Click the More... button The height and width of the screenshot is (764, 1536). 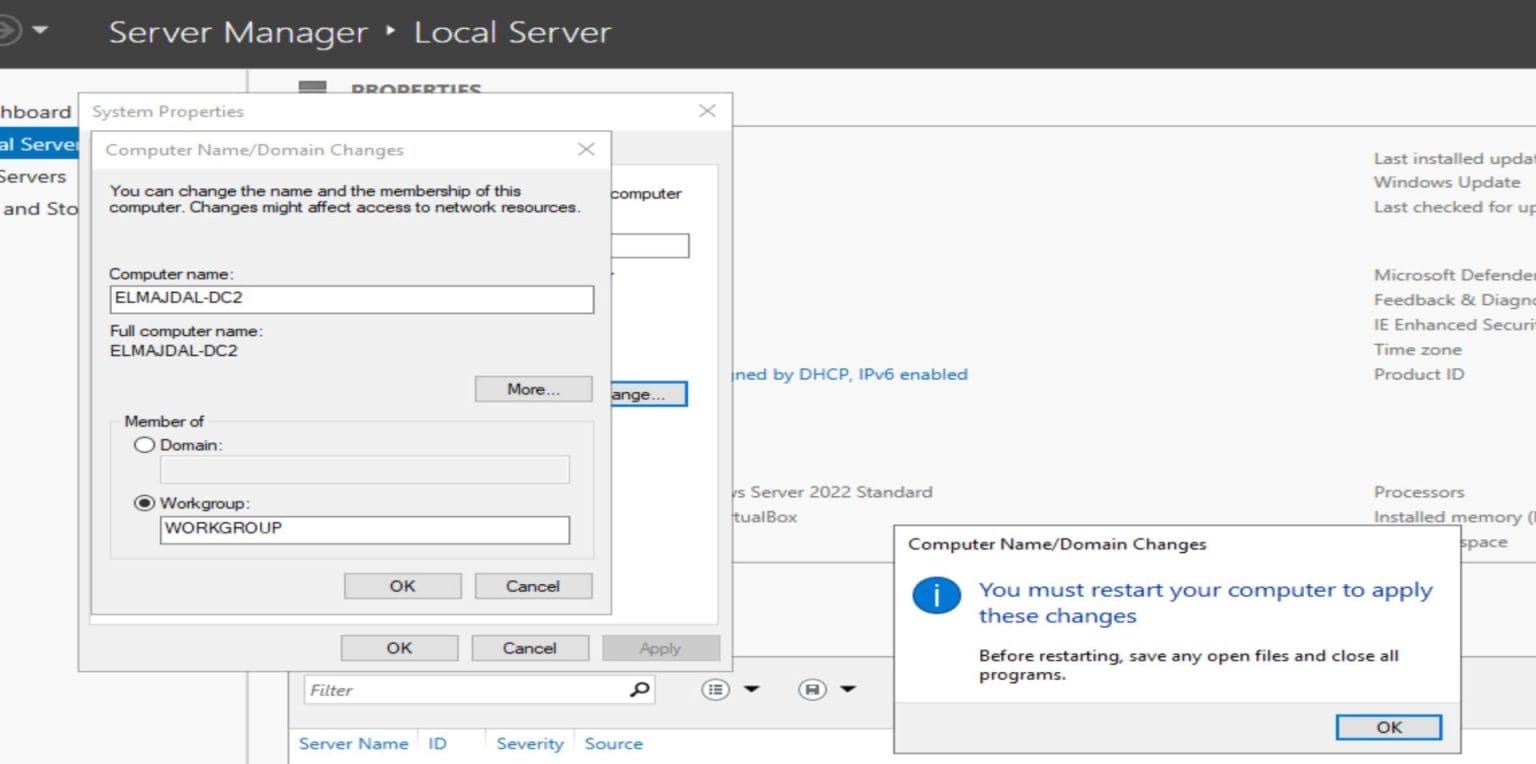point(532,388)
